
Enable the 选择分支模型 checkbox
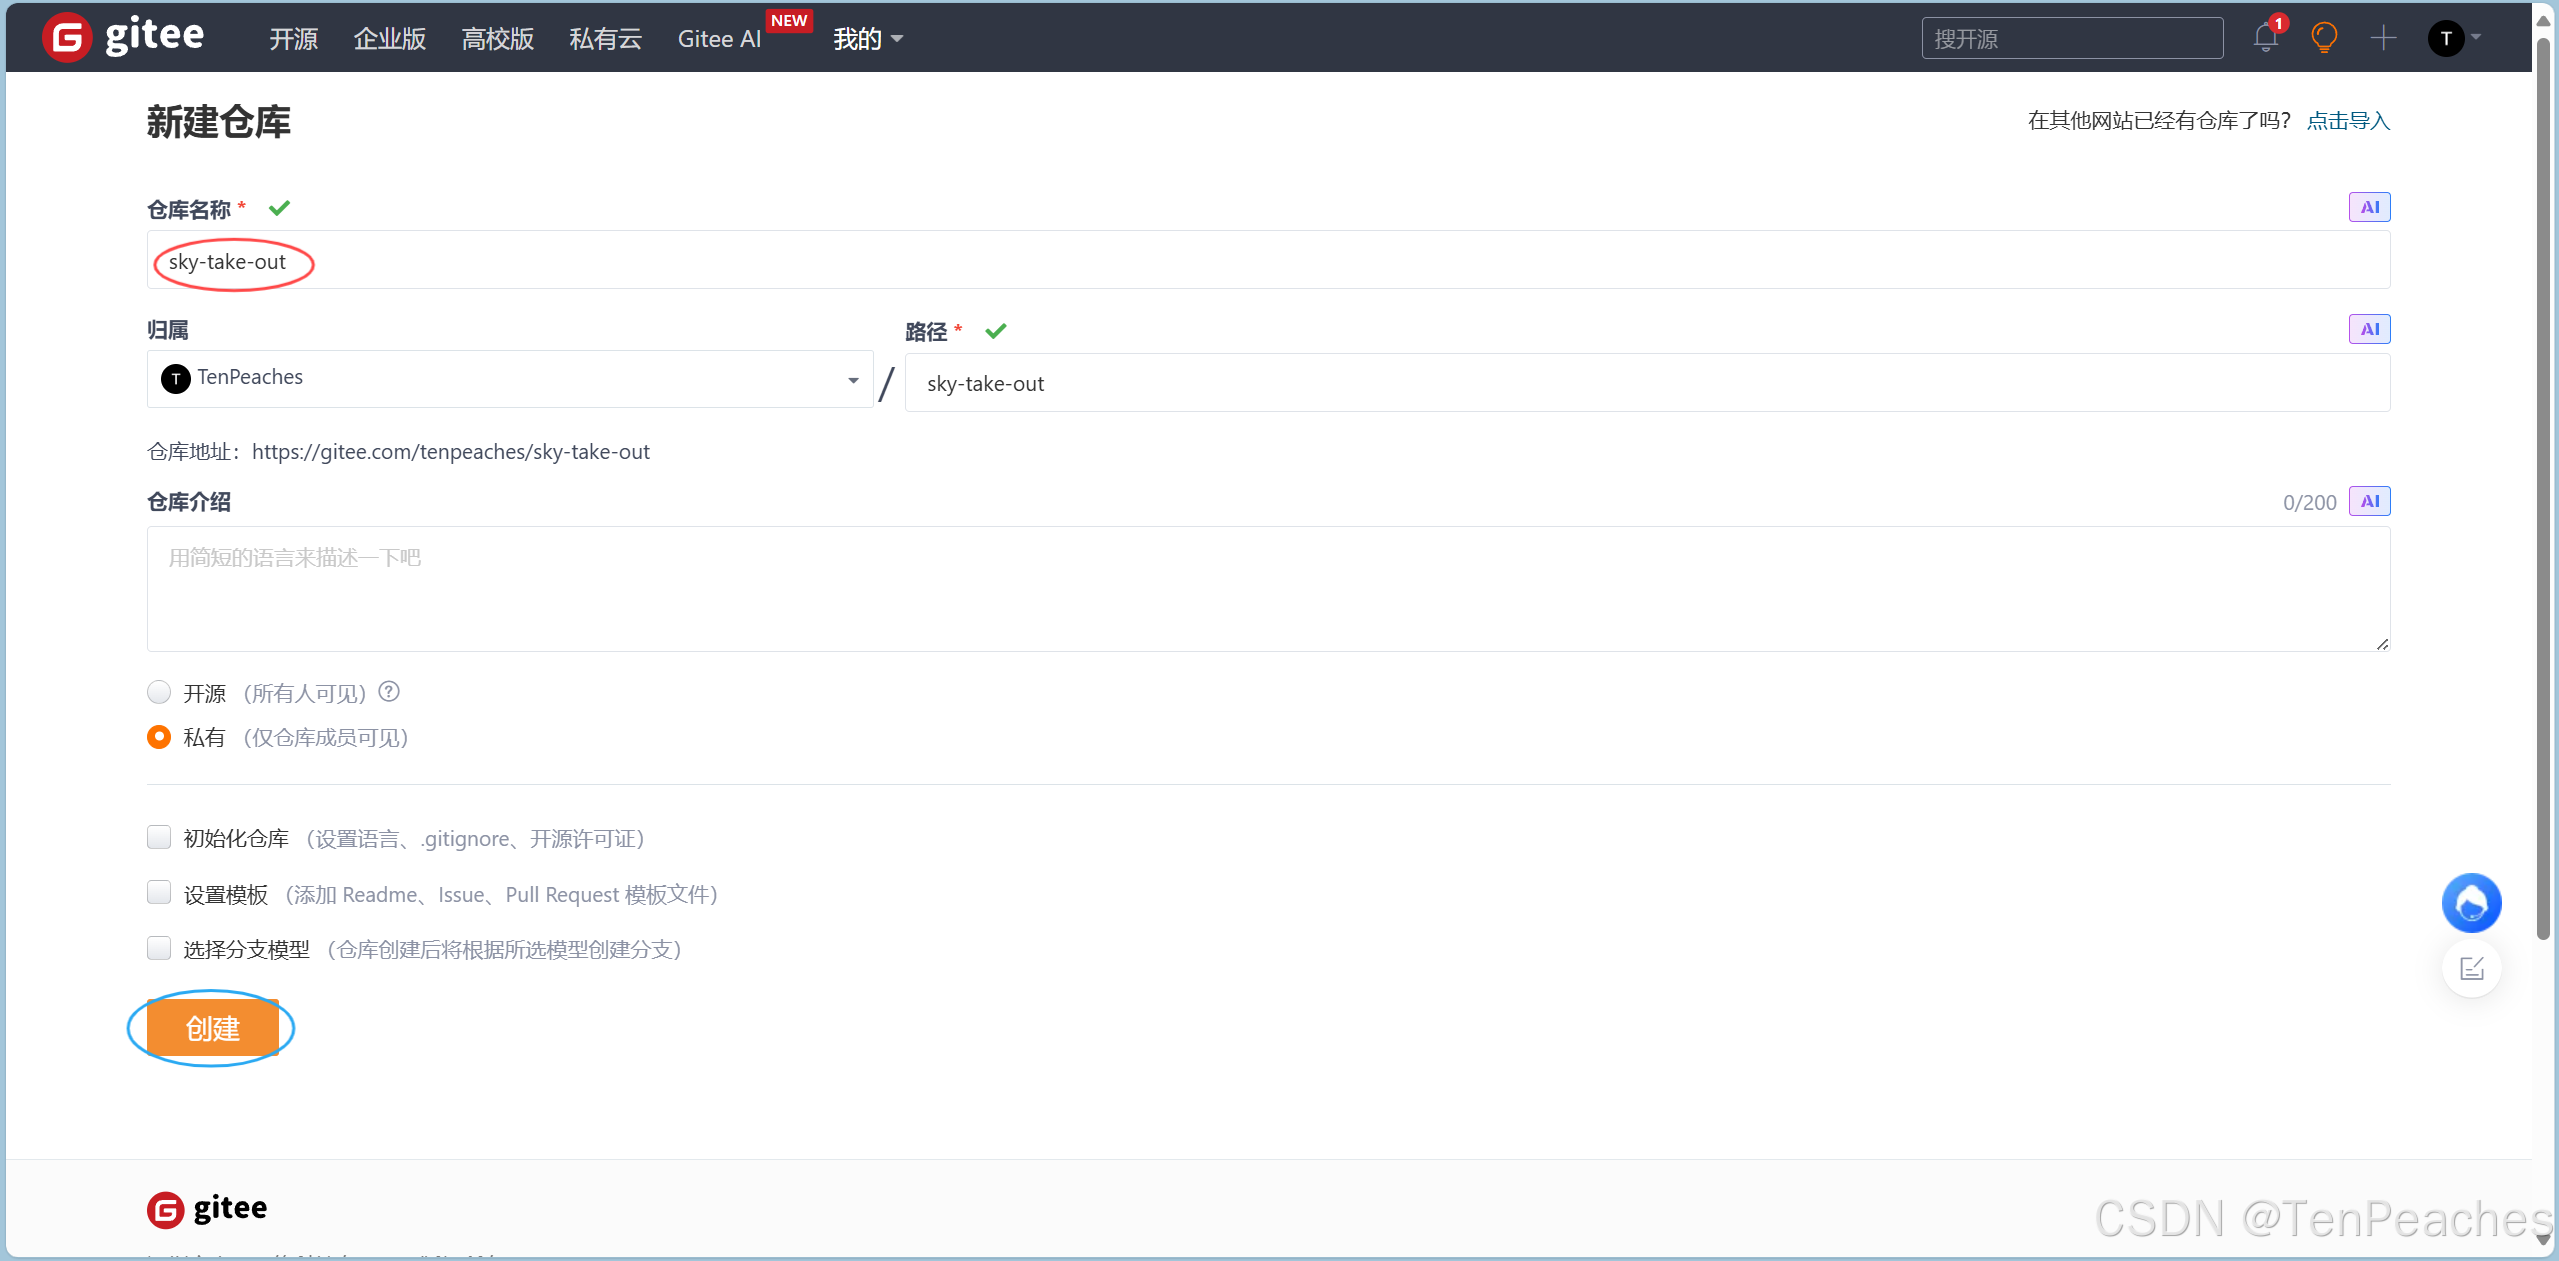tap(159, 948)
